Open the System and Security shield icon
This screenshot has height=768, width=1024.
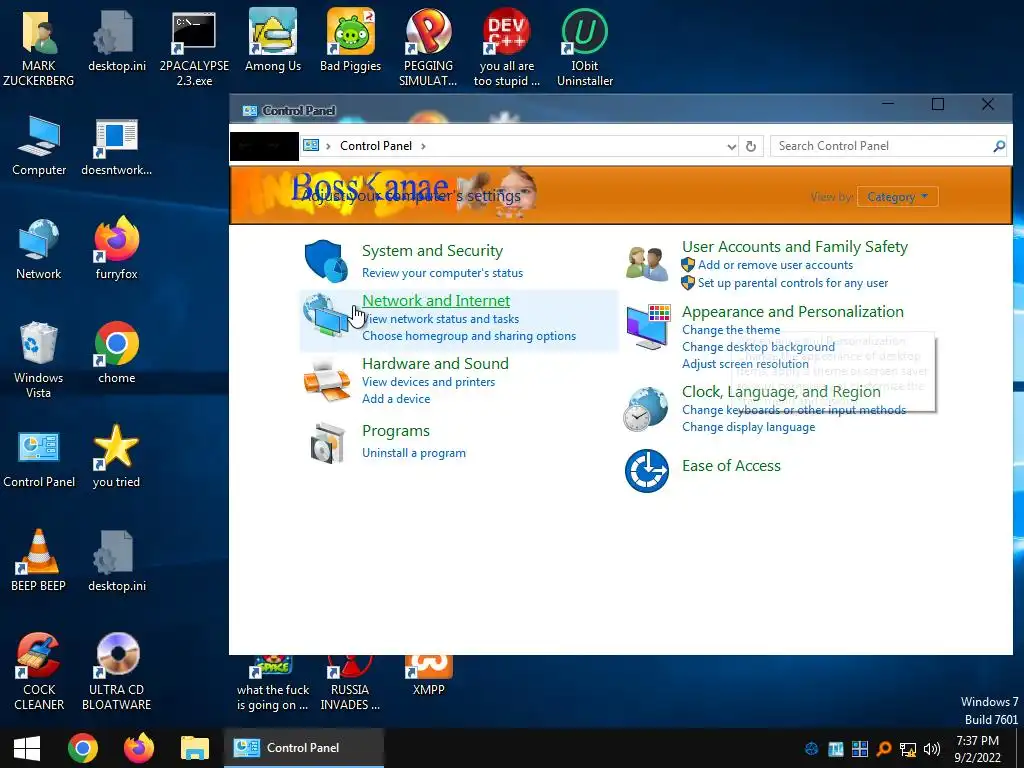pyautogui.click(x=326, y=261)
